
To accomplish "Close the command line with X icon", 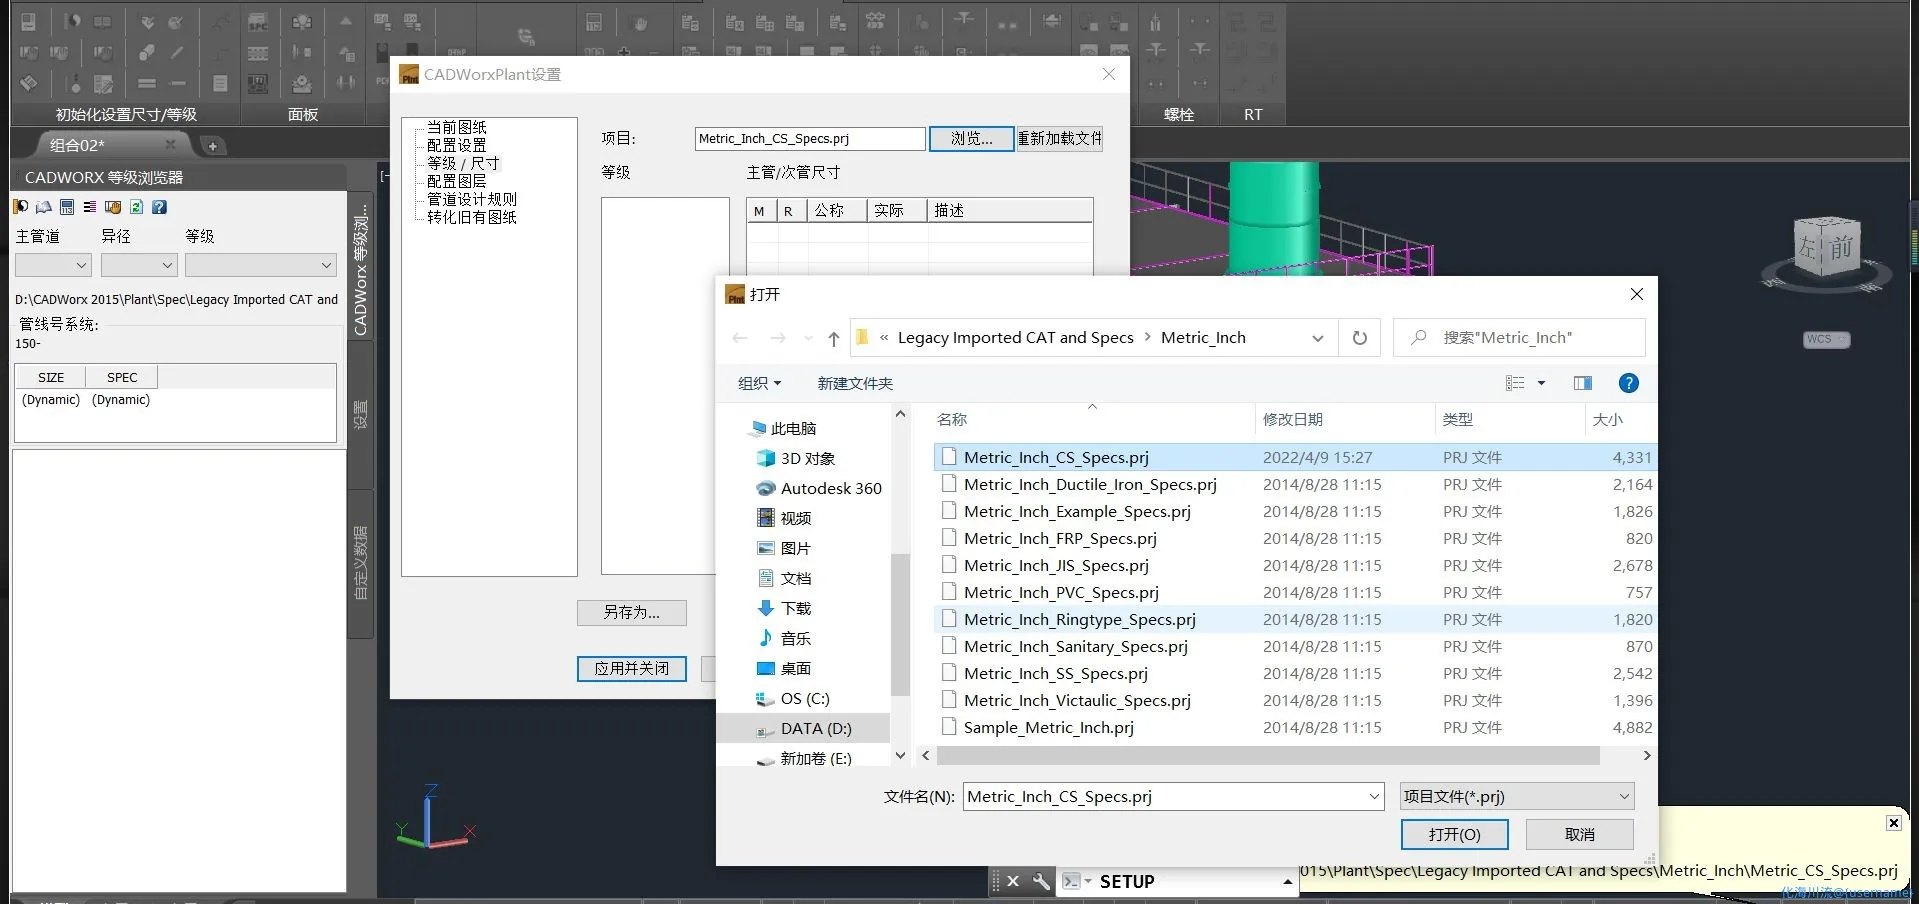I will (1013, 881).
